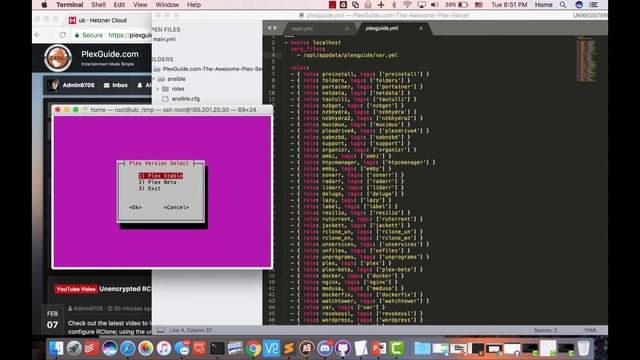This screenshot has width=640, height=360.
Task: Click the red recording icon in menu bar
Action: tap(332, 5)
